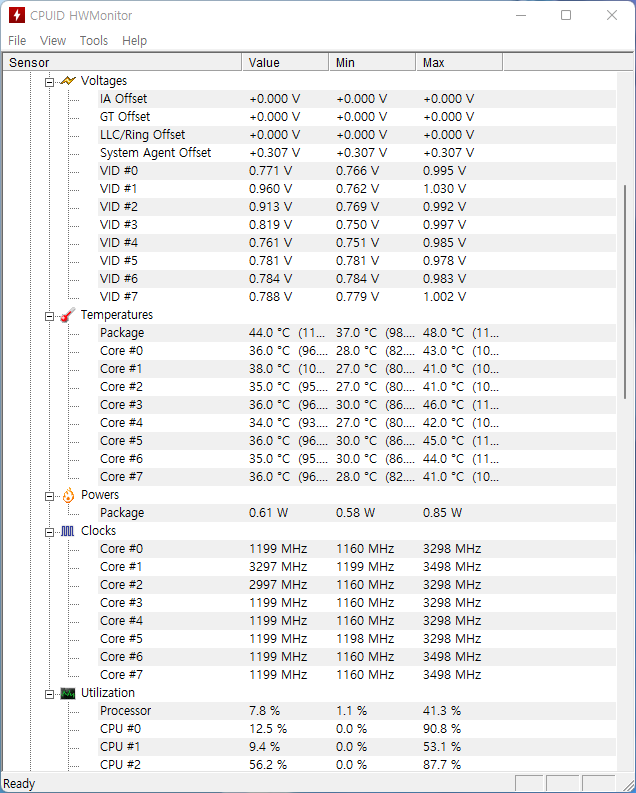
Task: Click the 41.3 % max processor utilization
Action: tap(442, 711)
